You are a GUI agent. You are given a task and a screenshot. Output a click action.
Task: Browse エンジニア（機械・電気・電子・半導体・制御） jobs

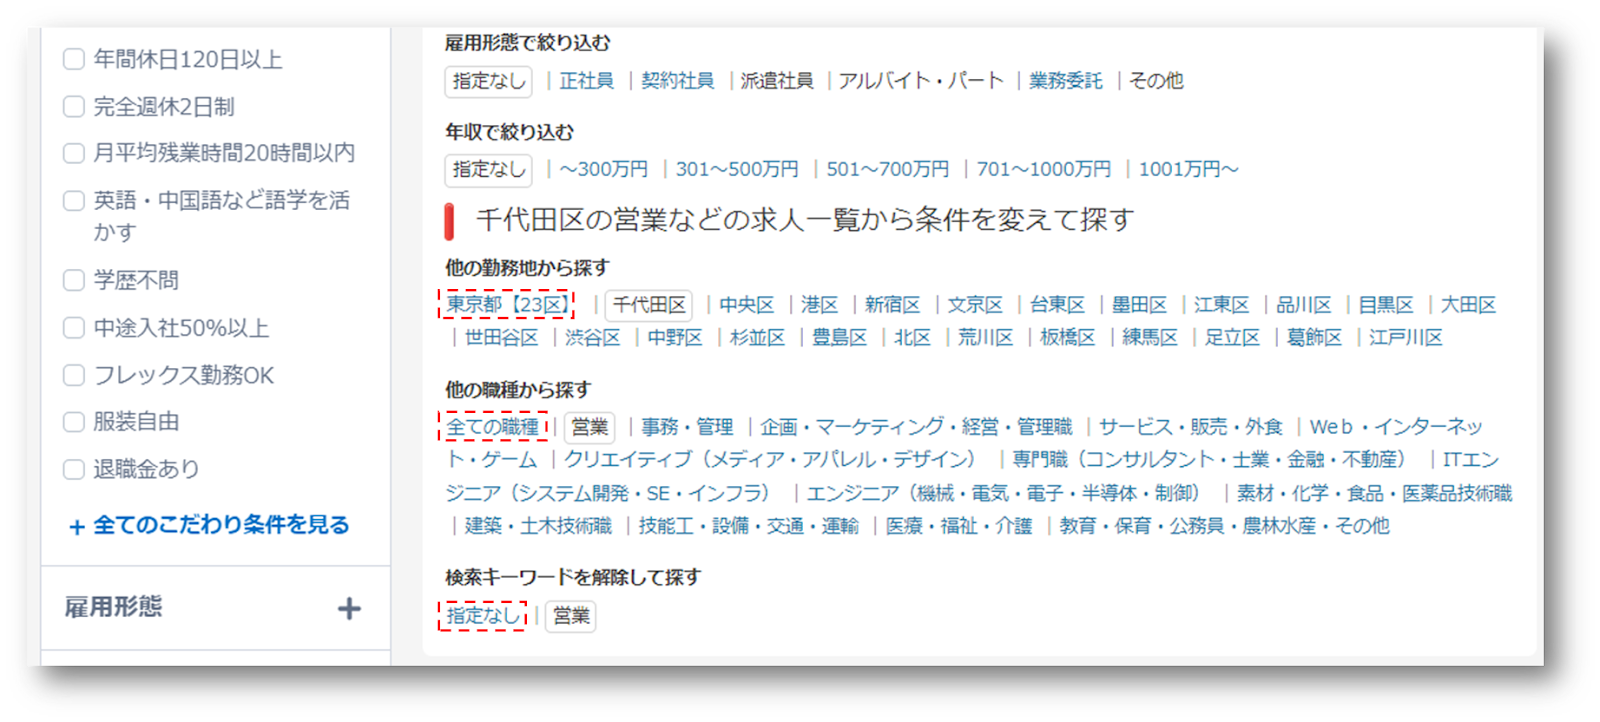[1002, 493]
